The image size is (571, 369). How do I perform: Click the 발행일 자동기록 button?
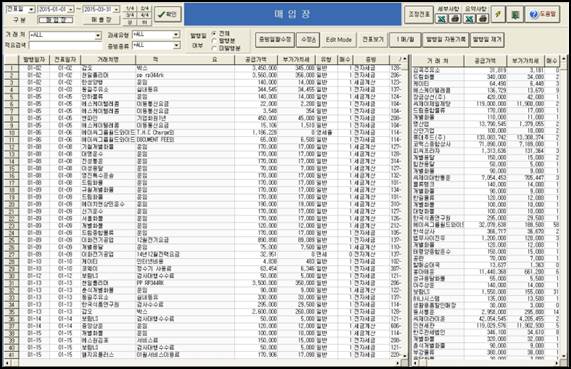[445, 39]
